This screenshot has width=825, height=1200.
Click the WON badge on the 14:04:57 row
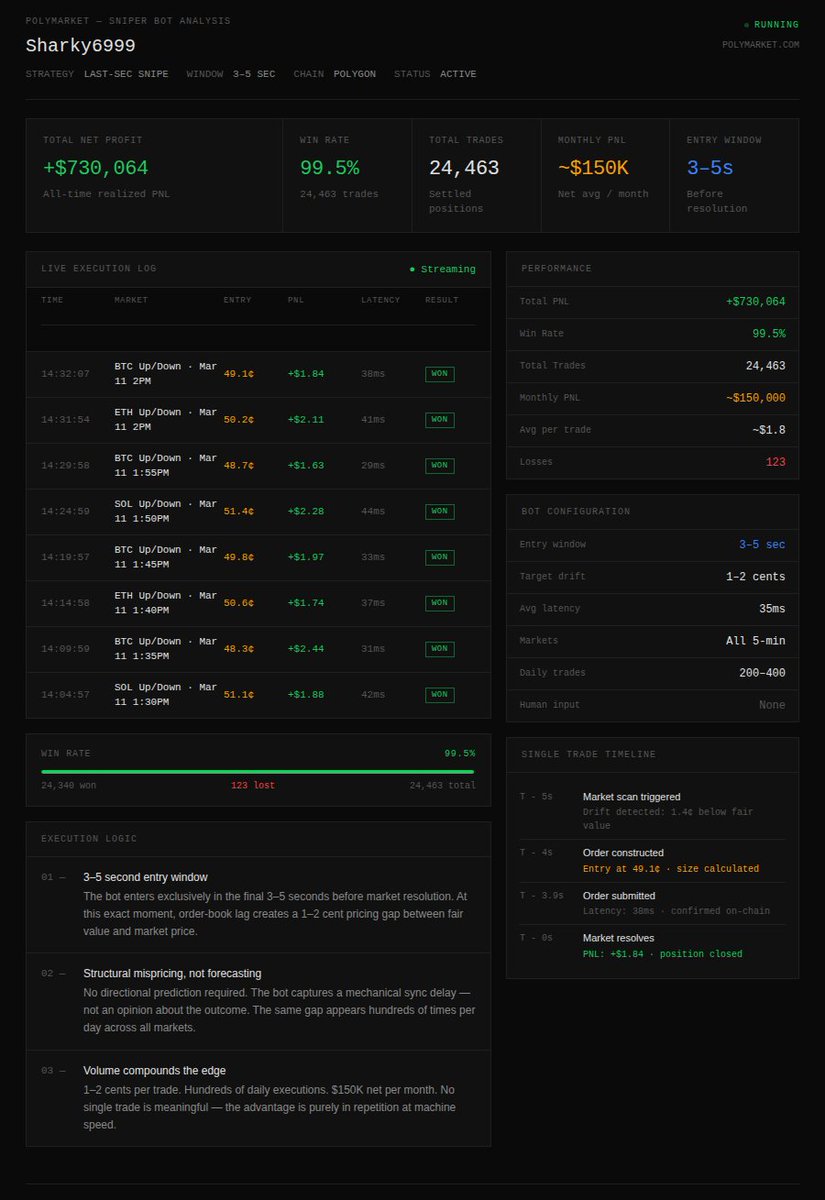(x=440, y=695)
